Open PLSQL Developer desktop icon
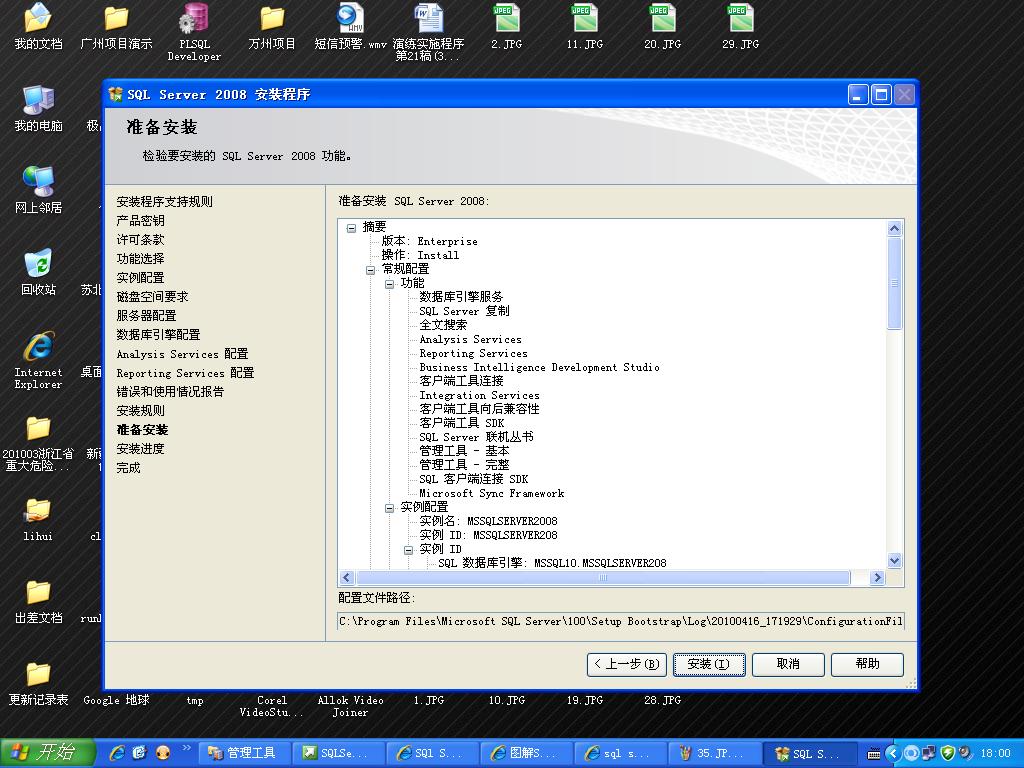The image size is (1024, 768). click(x=193, y=21)
